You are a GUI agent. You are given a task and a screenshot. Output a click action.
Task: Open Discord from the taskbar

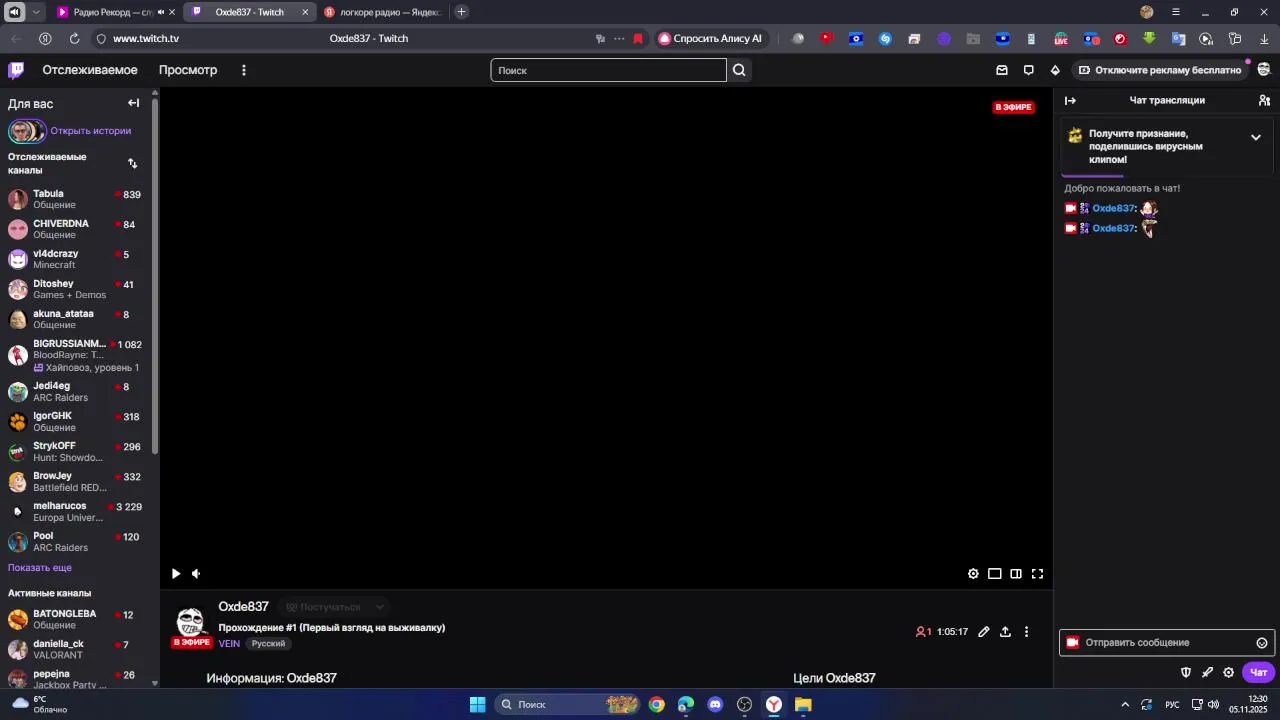715,705
